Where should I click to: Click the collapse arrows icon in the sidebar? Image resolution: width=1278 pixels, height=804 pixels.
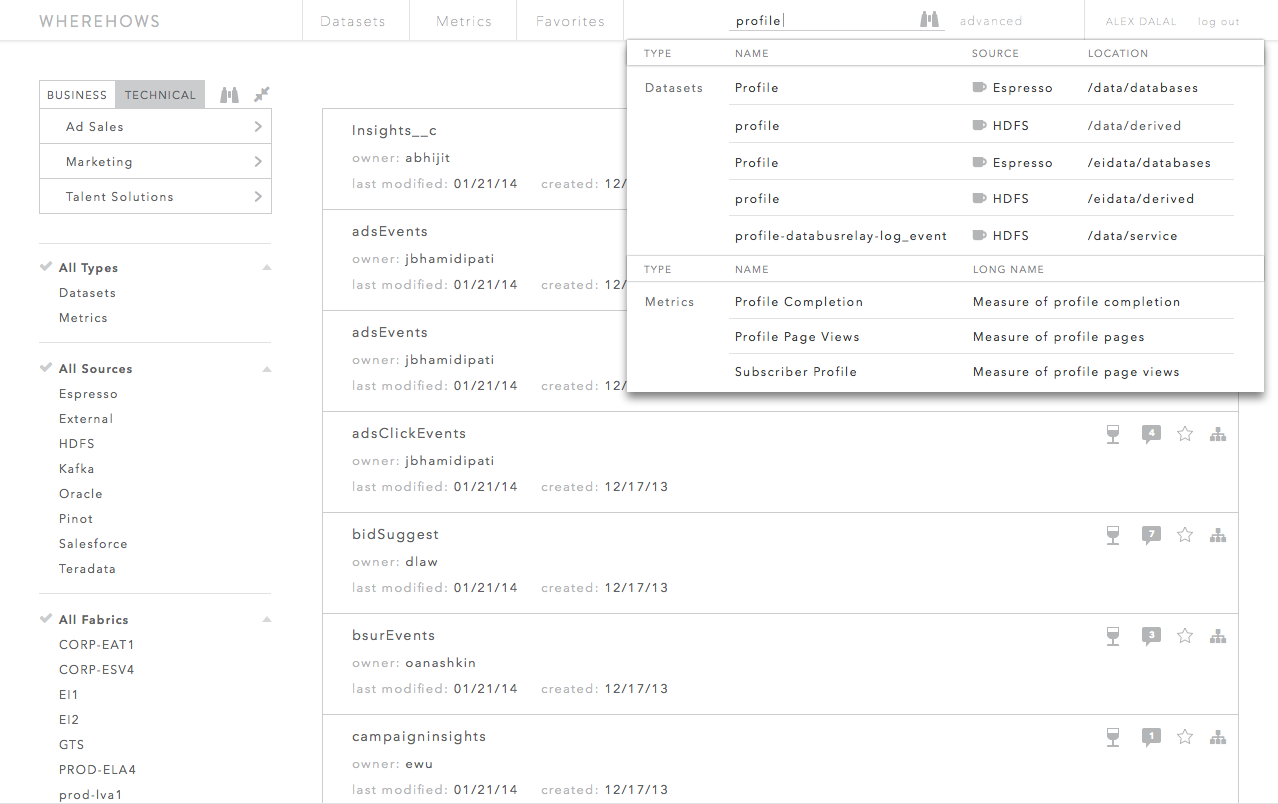(x=262, y=94)
